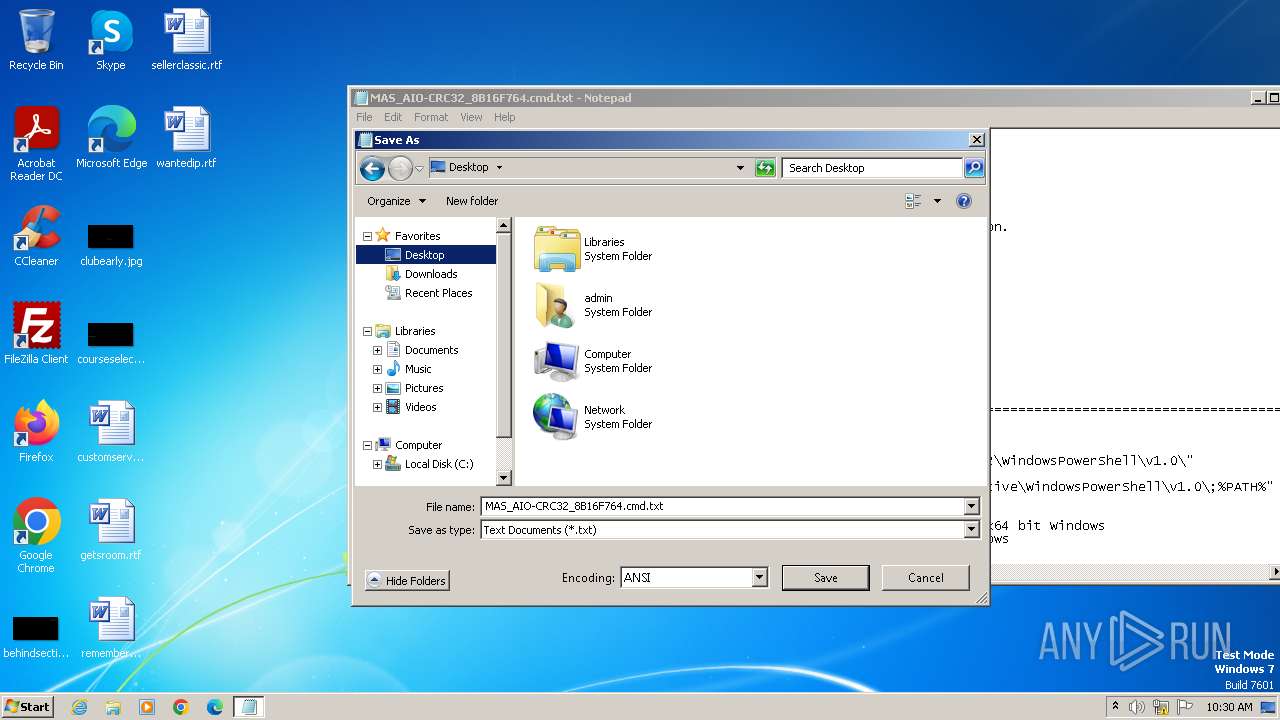Expand the Local Disk (C:) node
This screenshot has height=720, width=1280.
[x=377, y=464]
